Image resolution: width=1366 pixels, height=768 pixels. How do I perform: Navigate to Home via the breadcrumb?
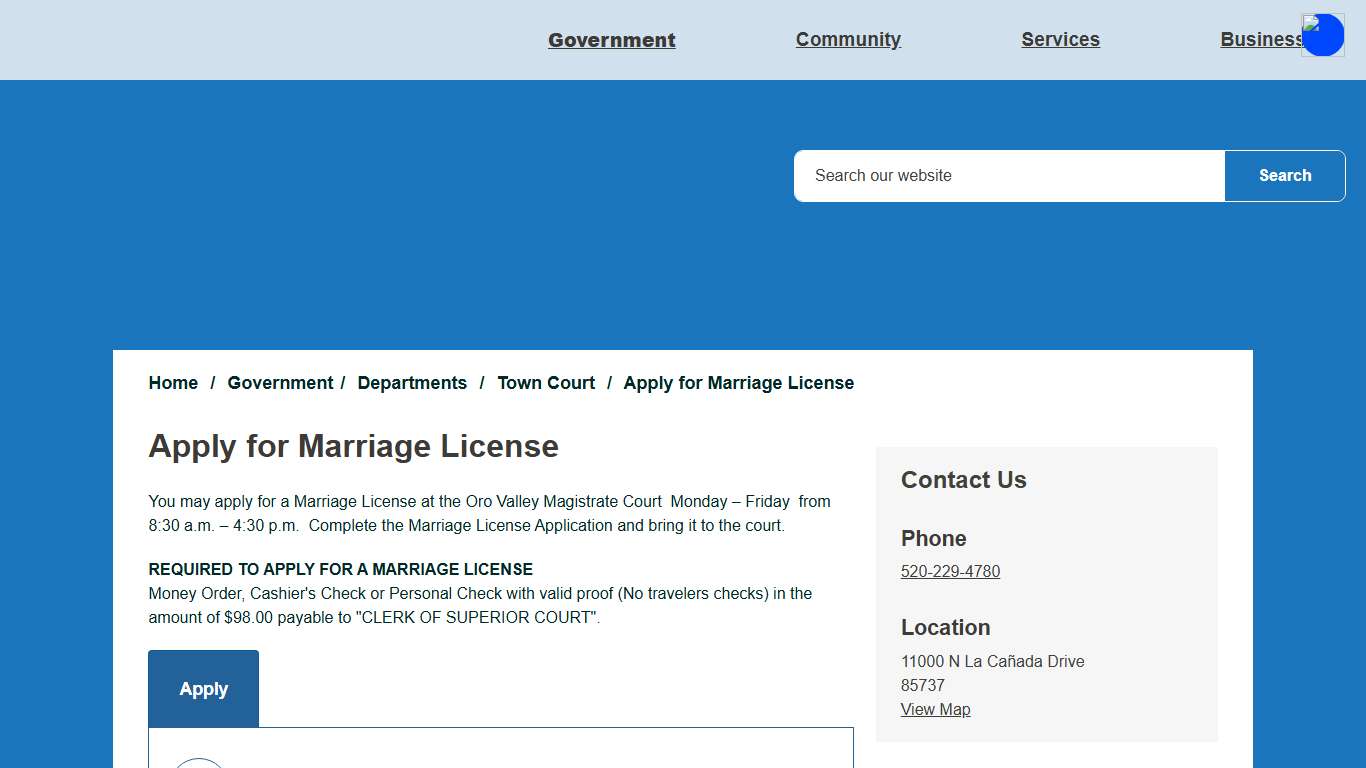(x=173, y=383)
